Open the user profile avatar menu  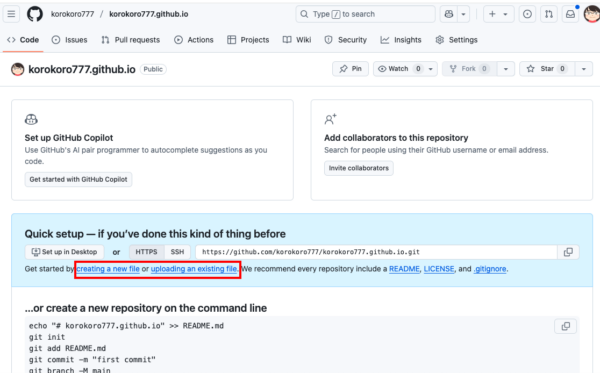pyautogui.click(x=592, y=14)
